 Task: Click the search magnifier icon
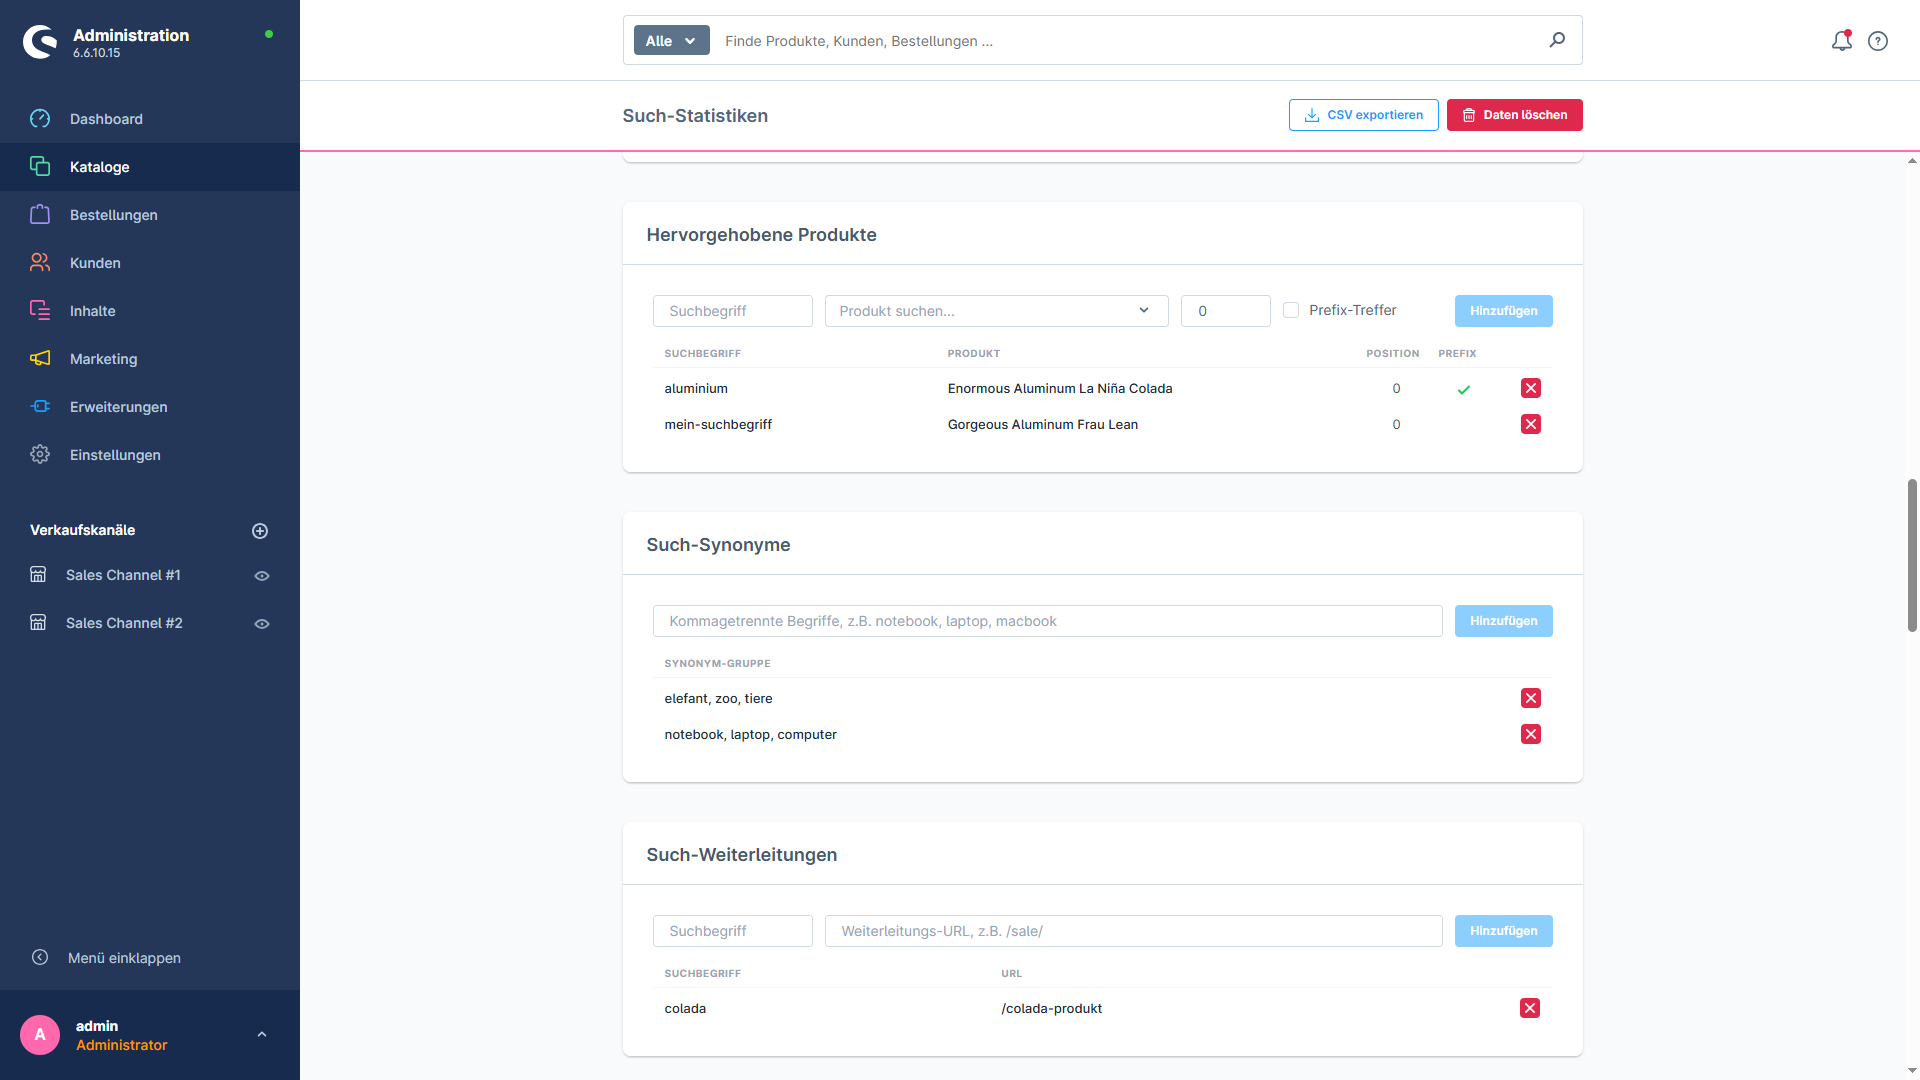pos(1557,40)
